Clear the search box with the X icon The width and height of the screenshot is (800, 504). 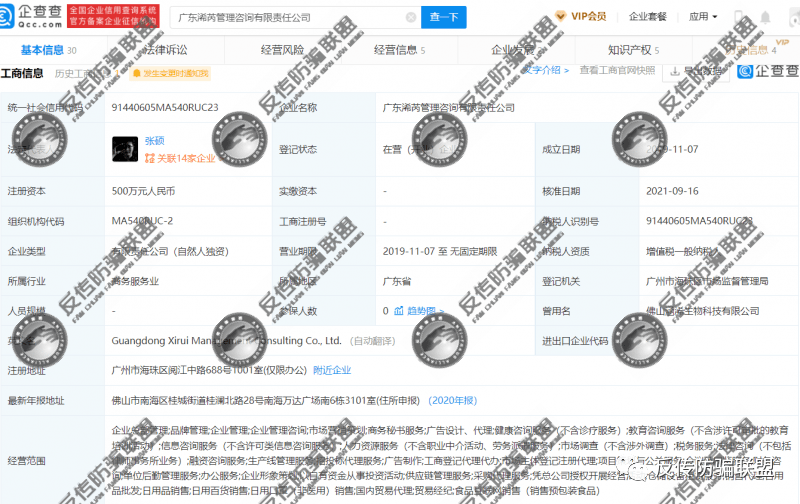pyautogui.click(x=411, y=17)
